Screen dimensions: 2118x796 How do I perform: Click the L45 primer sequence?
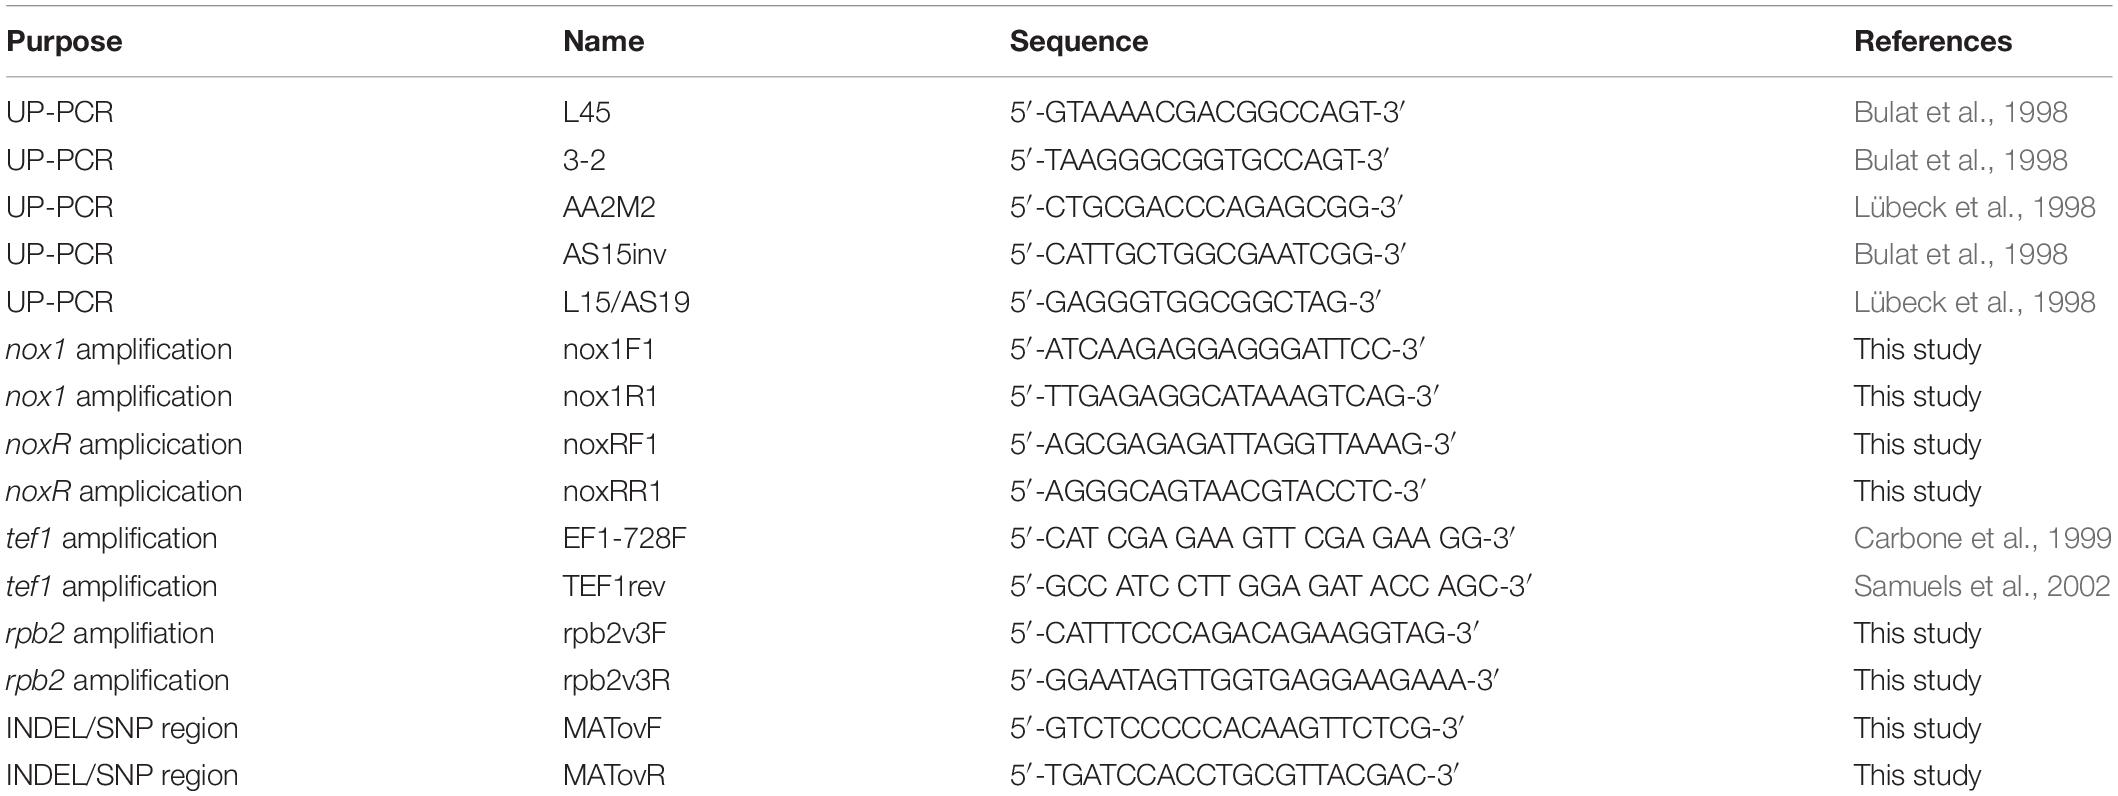click(1208, 112)
